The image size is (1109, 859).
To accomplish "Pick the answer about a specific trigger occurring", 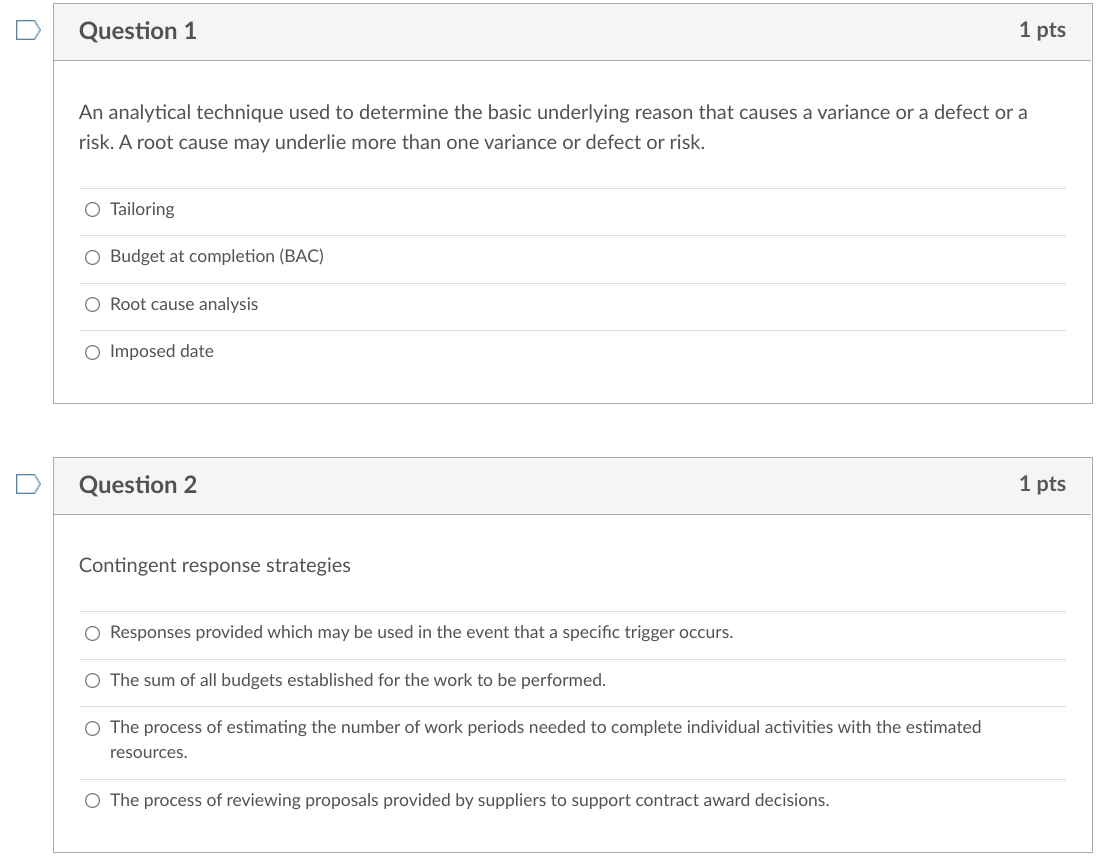I will click(92, 632).
